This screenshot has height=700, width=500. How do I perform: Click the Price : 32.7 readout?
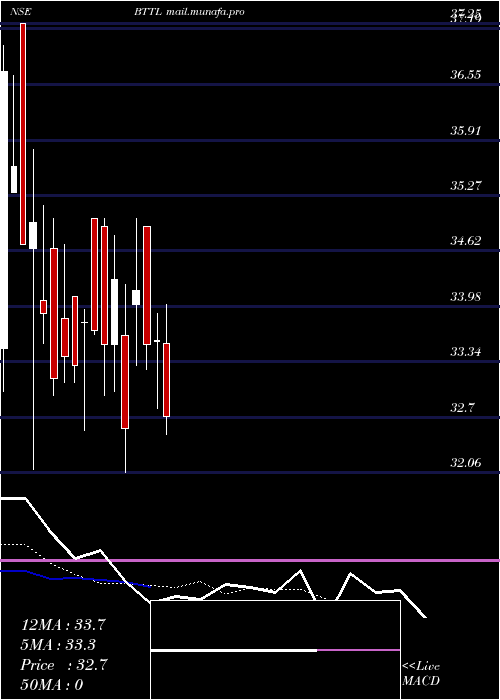point(63,665)
